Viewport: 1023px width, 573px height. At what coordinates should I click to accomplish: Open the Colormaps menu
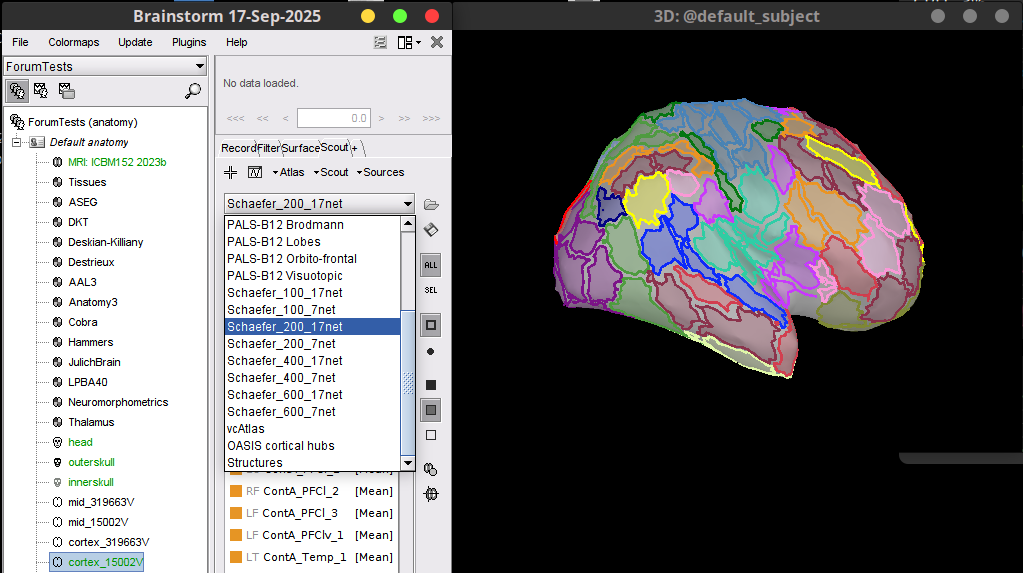coord(73,42)
